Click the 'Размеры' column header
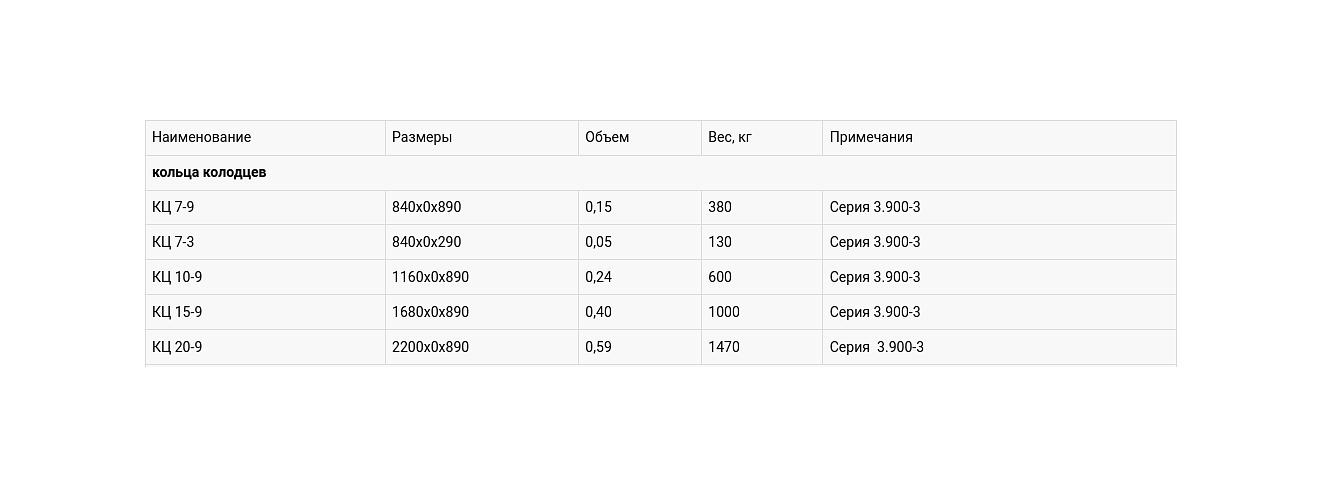Screen dimensions: 1322x483 tap(422, 138)
